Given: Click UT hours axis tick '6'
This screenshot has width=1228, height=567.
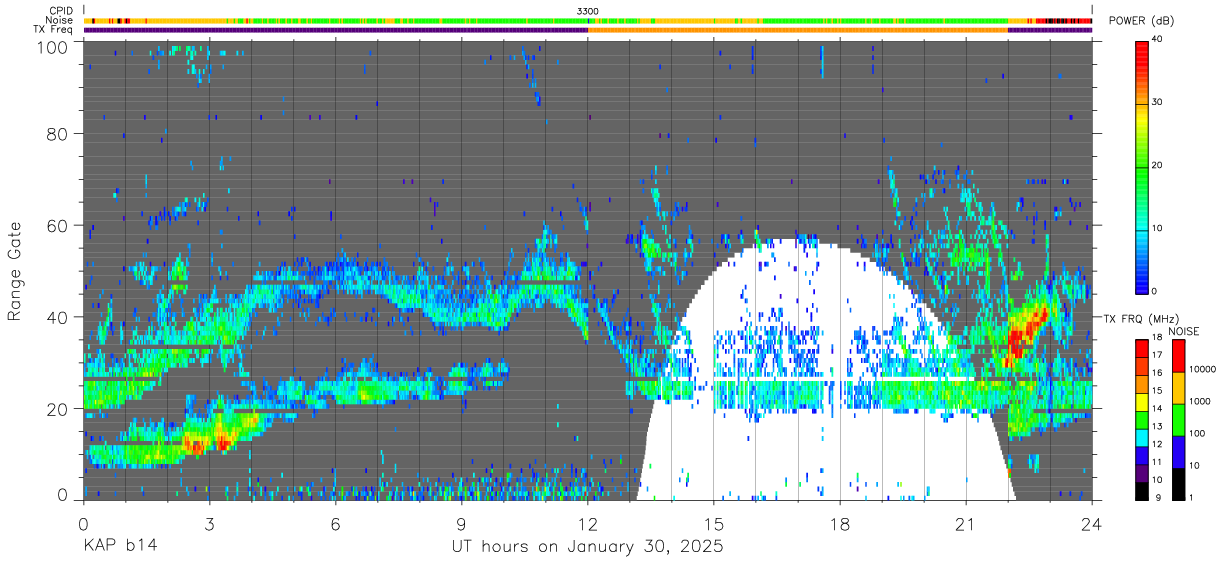Looking at the screenshot, I should point(336,523).
